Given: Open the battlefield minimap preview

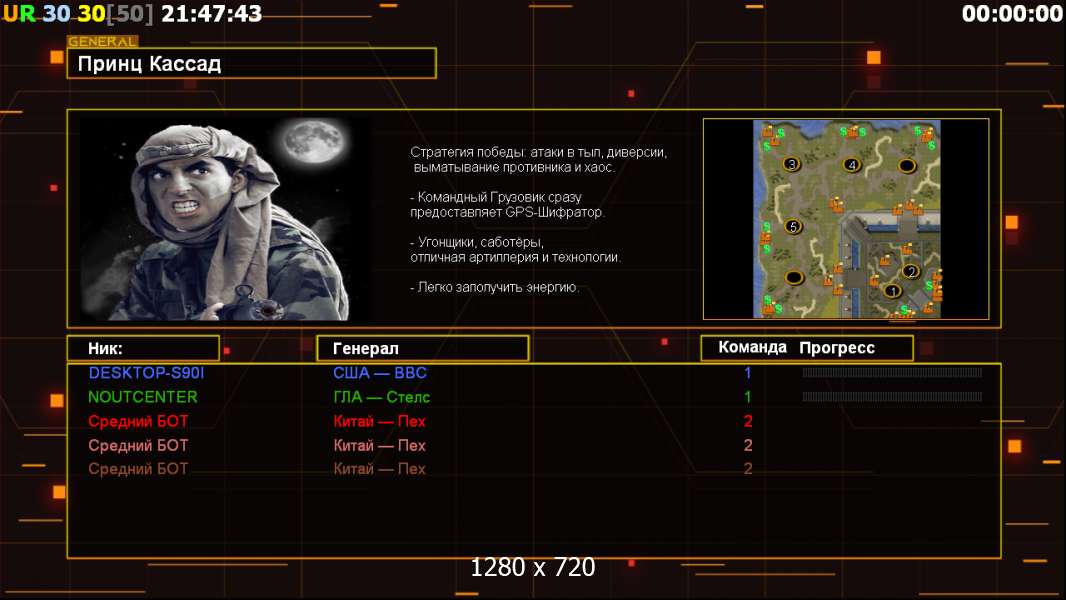Looking at the screenshot, I should [846, 219].
